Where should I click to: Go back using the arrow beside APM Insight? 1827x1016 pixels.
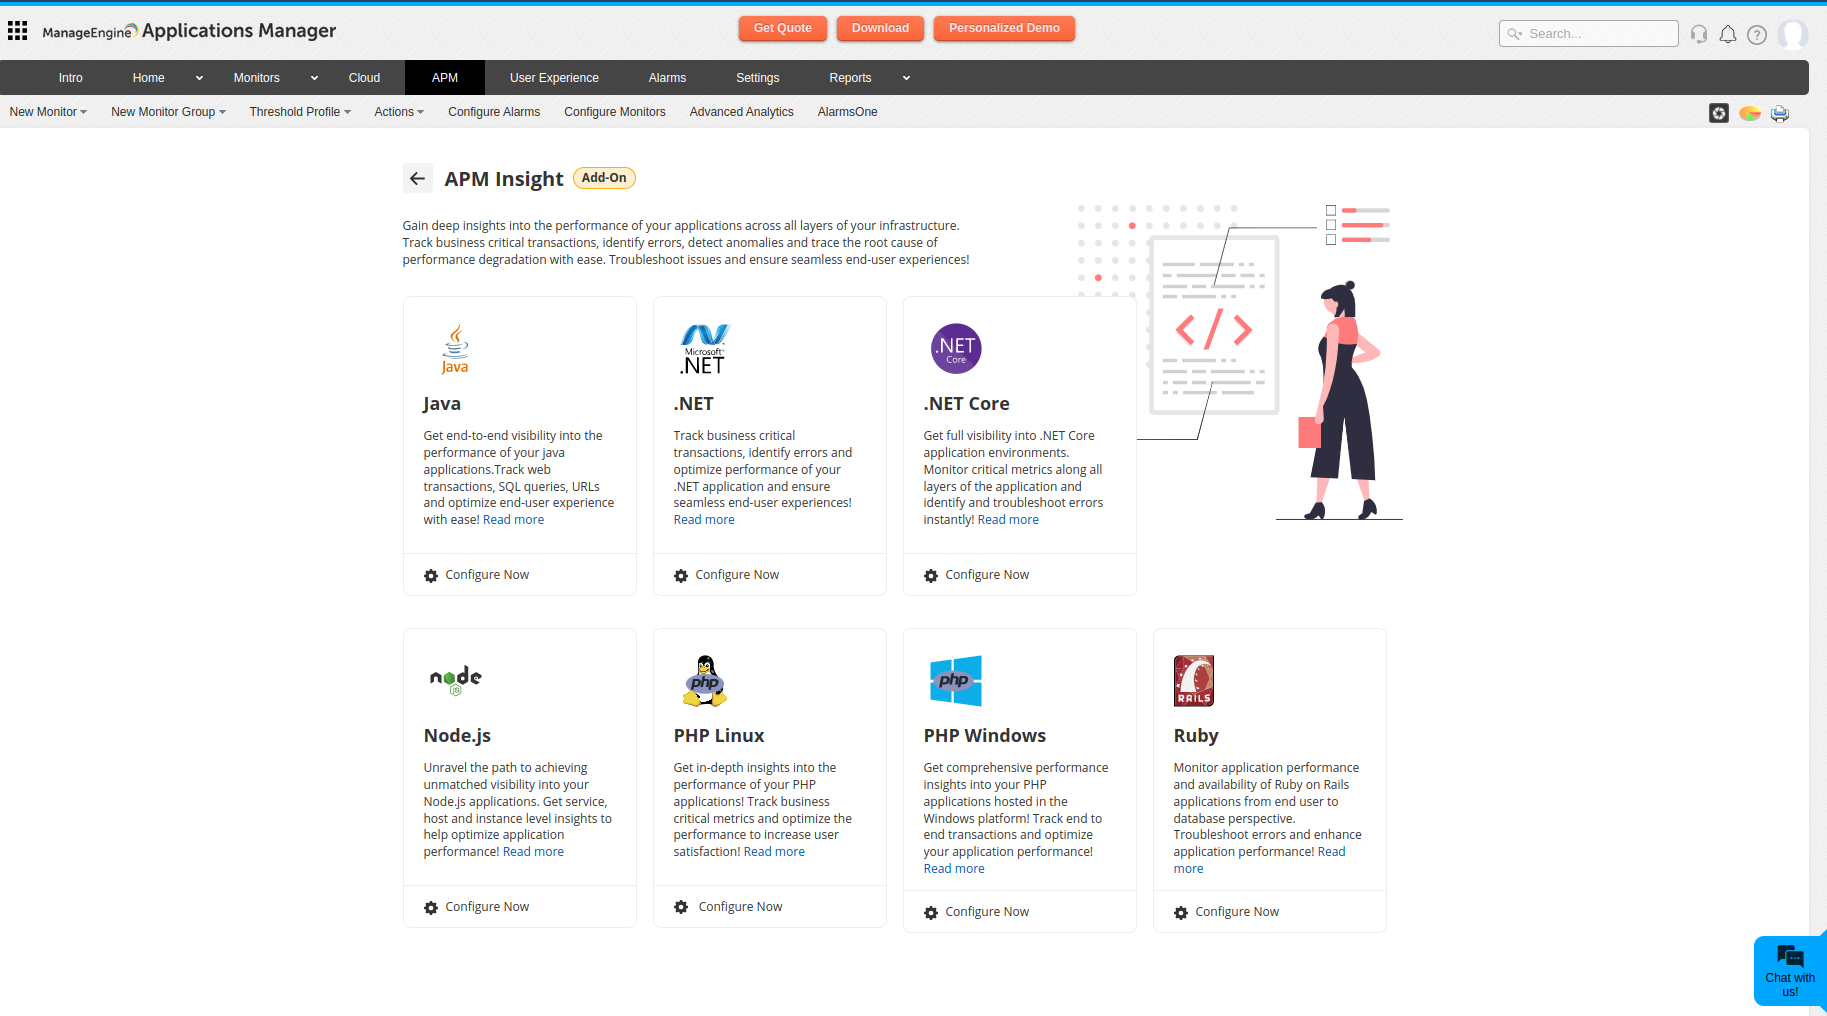[x=418, y=178]
